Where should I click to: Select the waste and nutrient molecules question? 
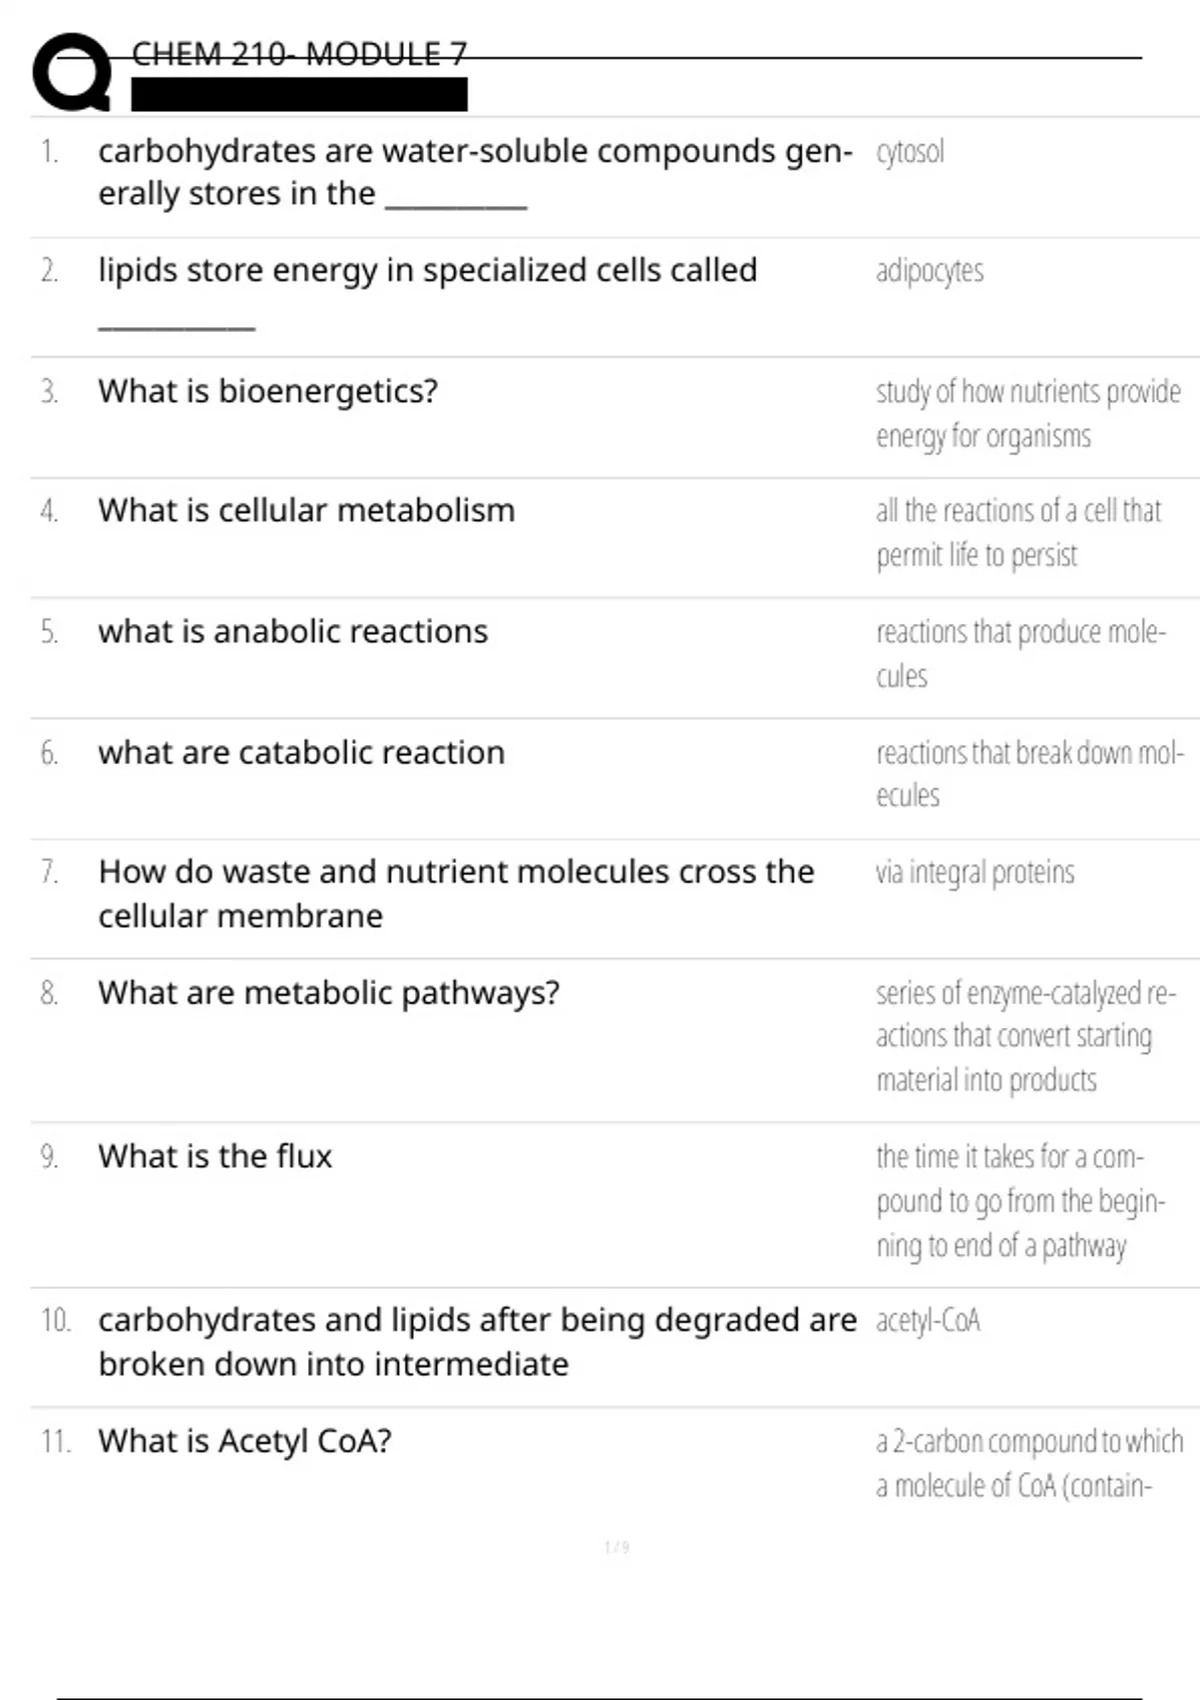[x=456, y=893]
